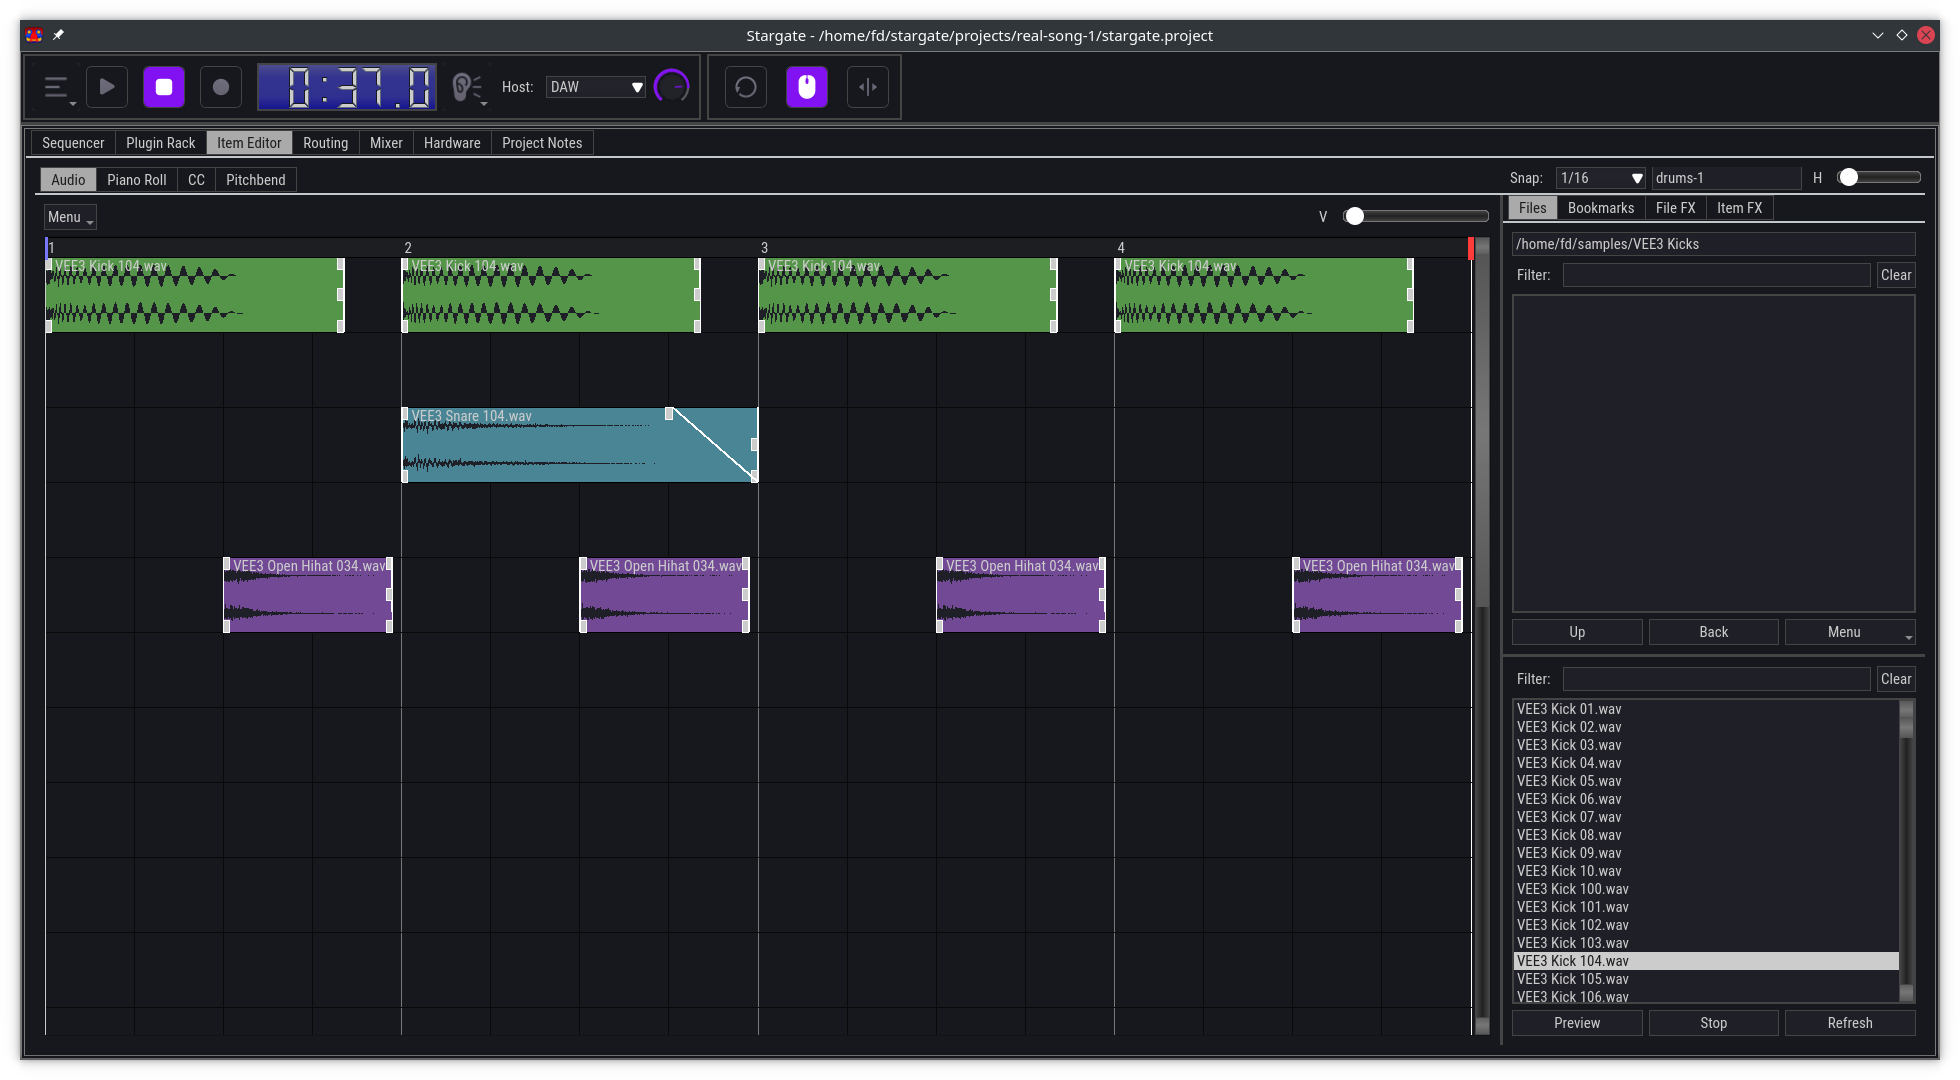Viewport: 1960px width, 1080px height.
Task: Select VEE3 Kick 10.wav in file list
Action: tap(1706, 871)
